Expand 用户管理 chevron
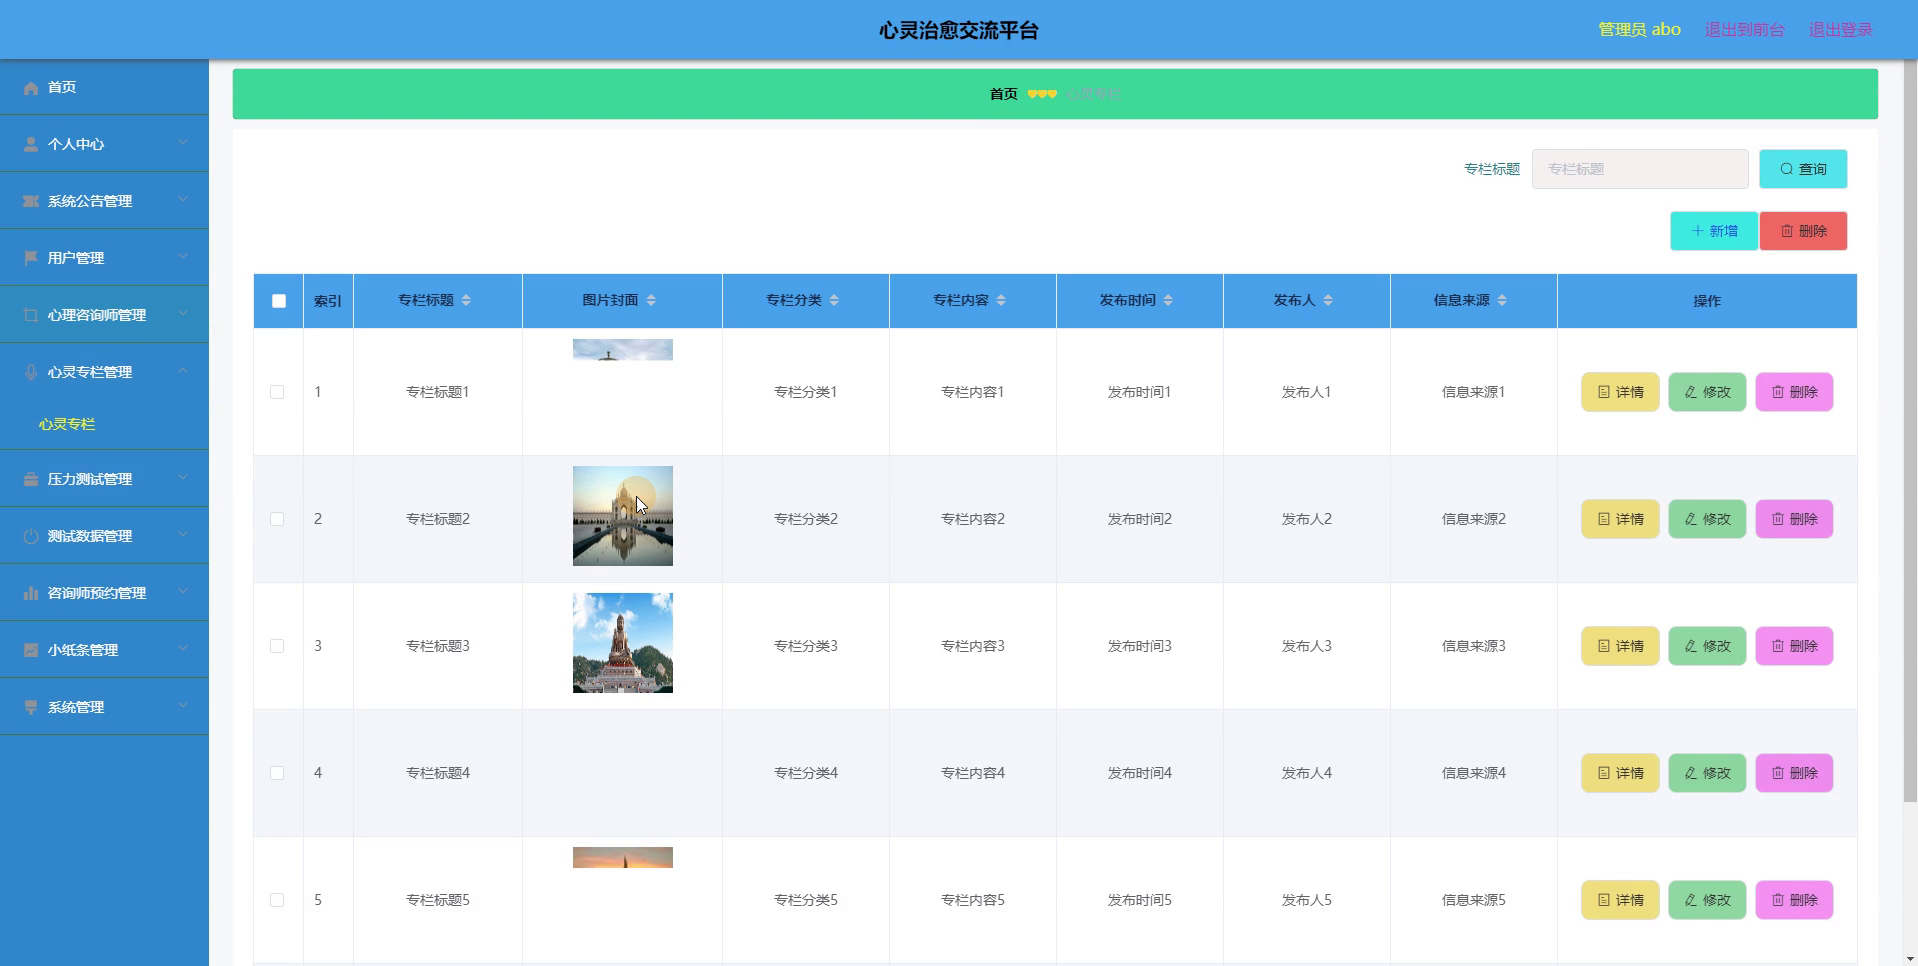The height and width of the screenshot is (966, 1918). [x=183, y=257]
